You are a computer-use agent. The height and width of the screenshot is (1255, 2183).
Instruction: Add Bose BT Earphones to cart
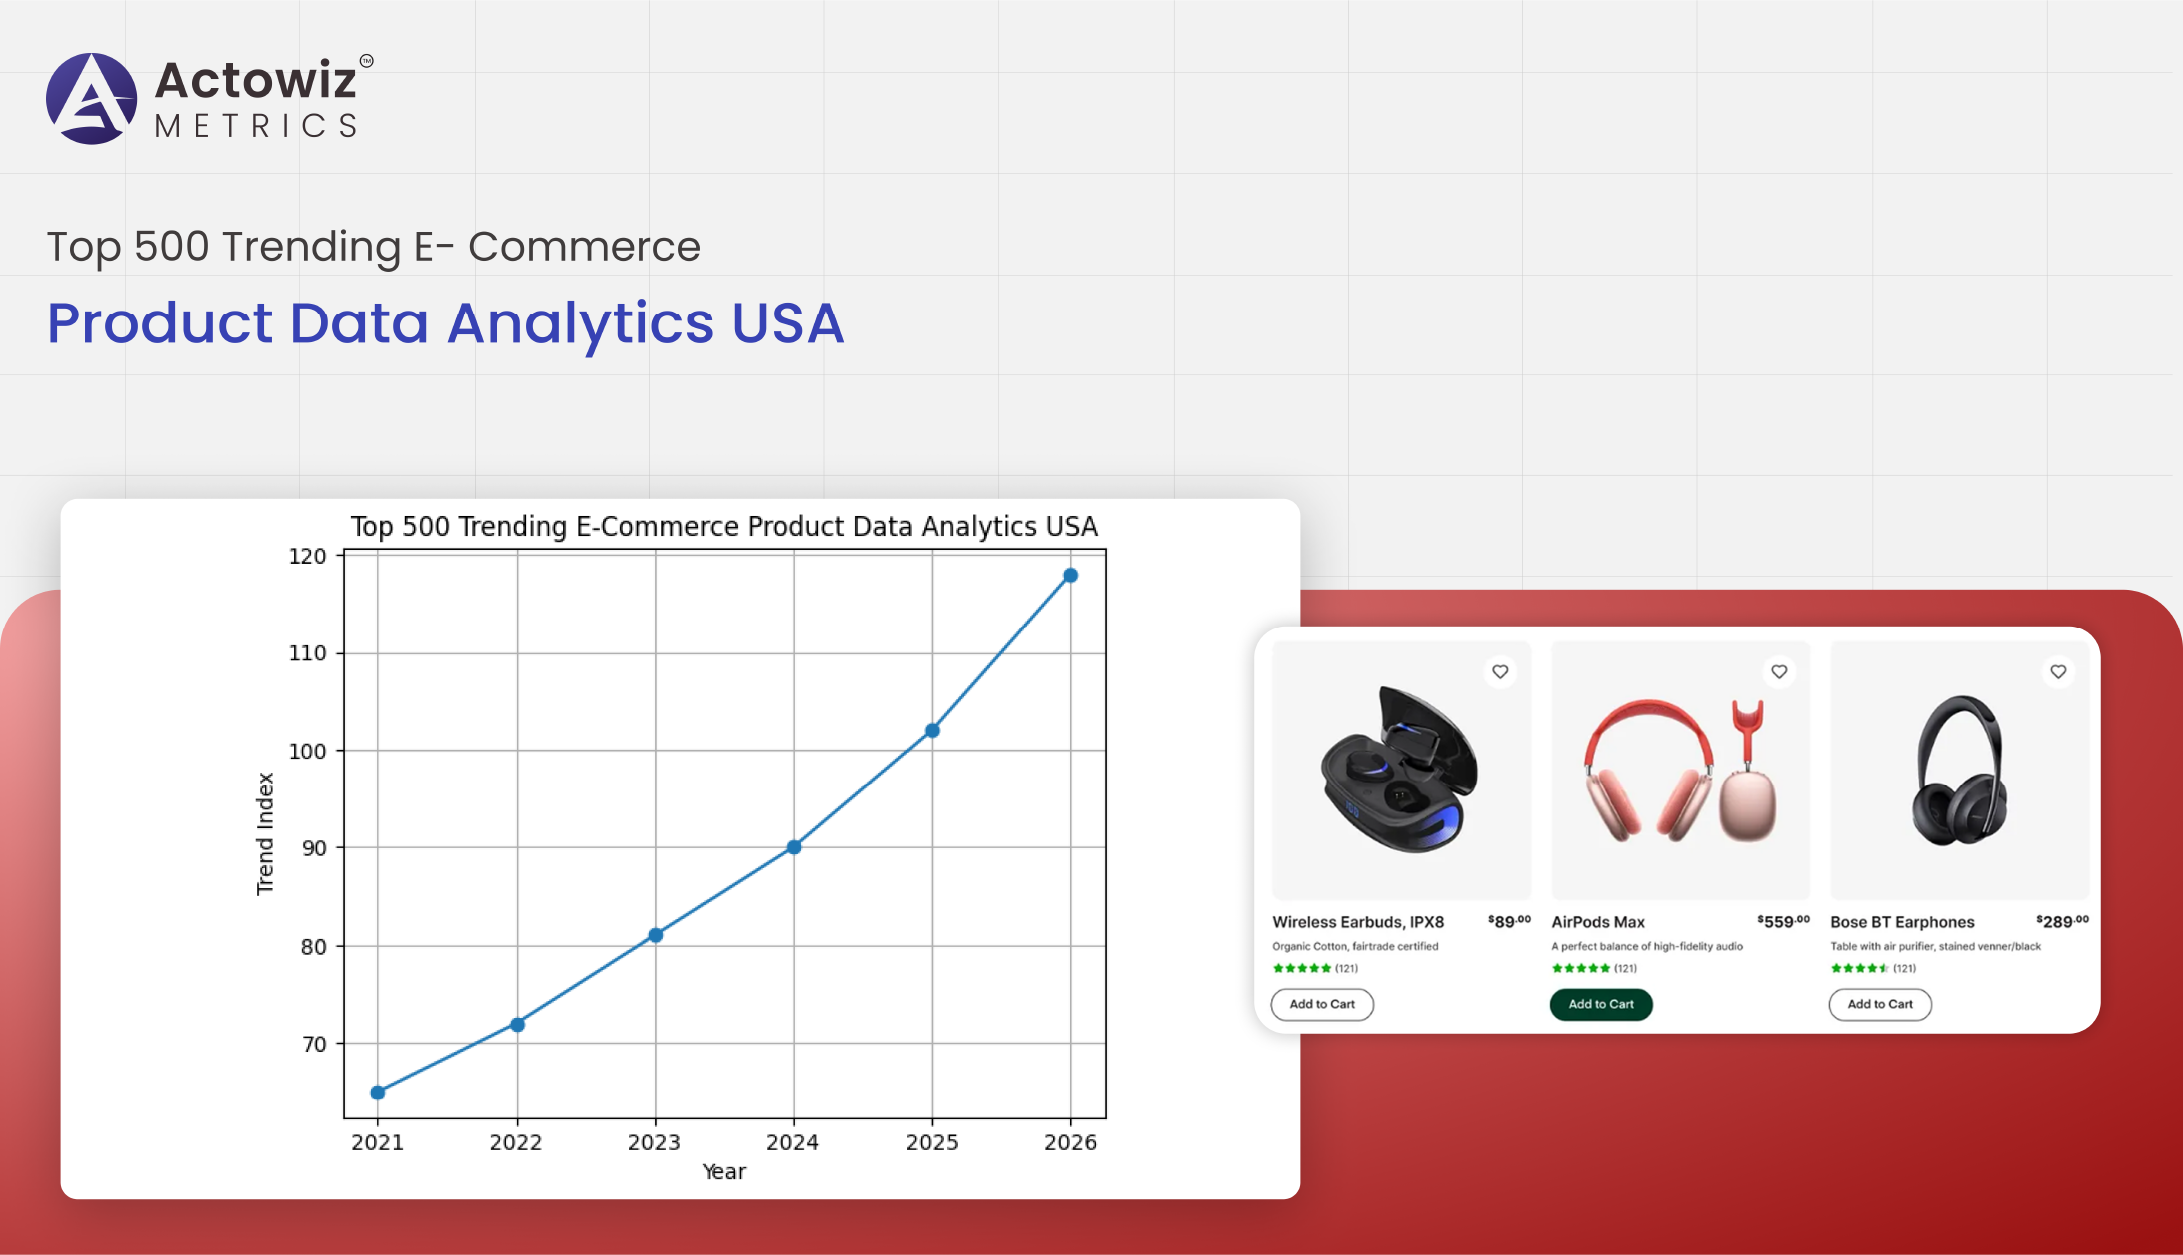click(1879, 1004)
